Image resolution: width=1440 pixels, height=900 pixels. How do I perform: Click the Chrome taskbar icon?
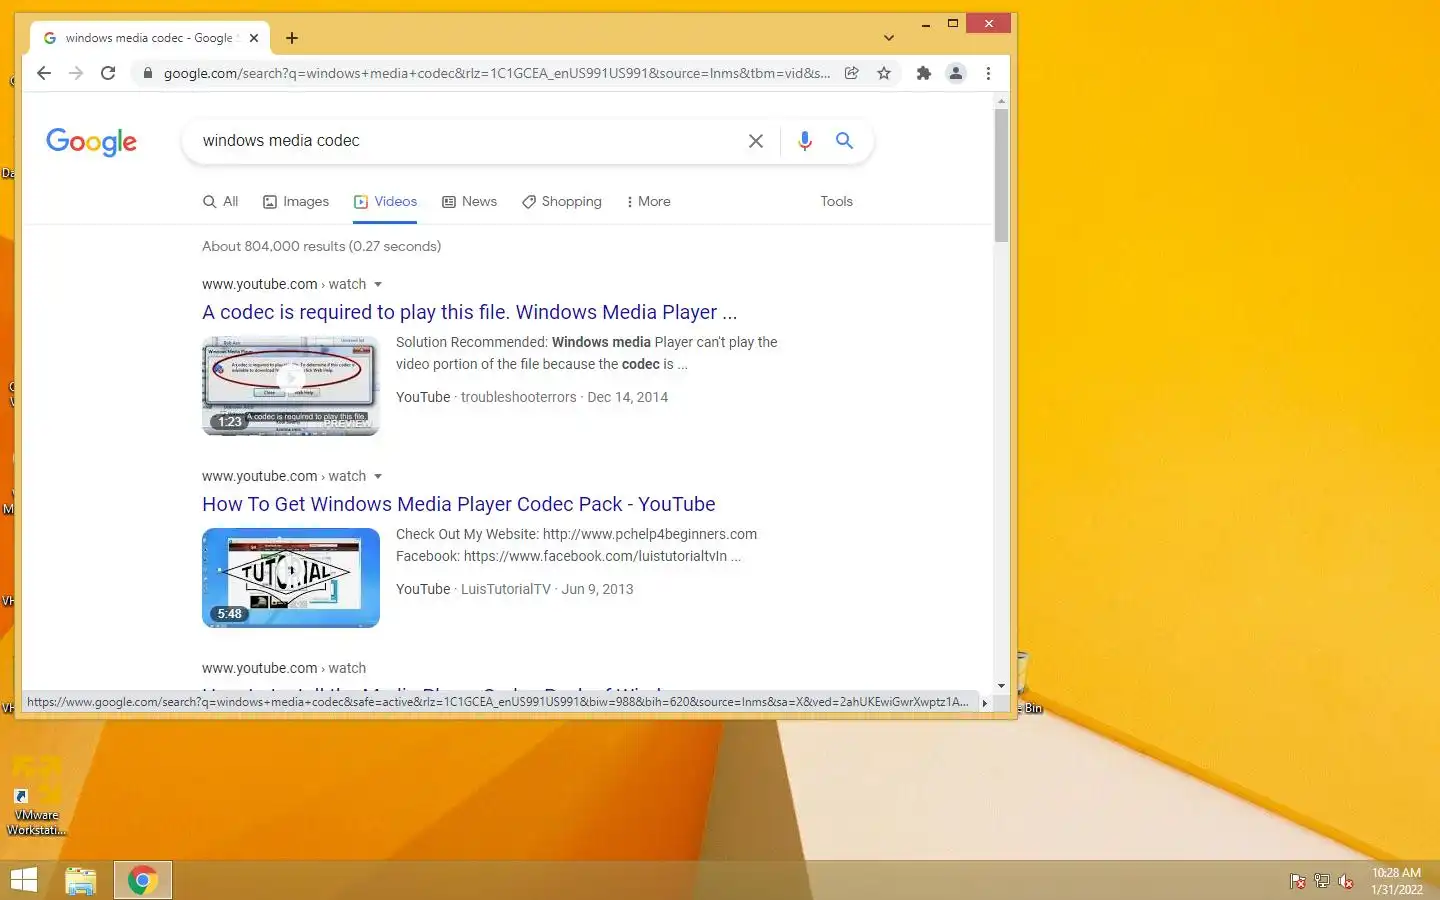click(143, 880)
